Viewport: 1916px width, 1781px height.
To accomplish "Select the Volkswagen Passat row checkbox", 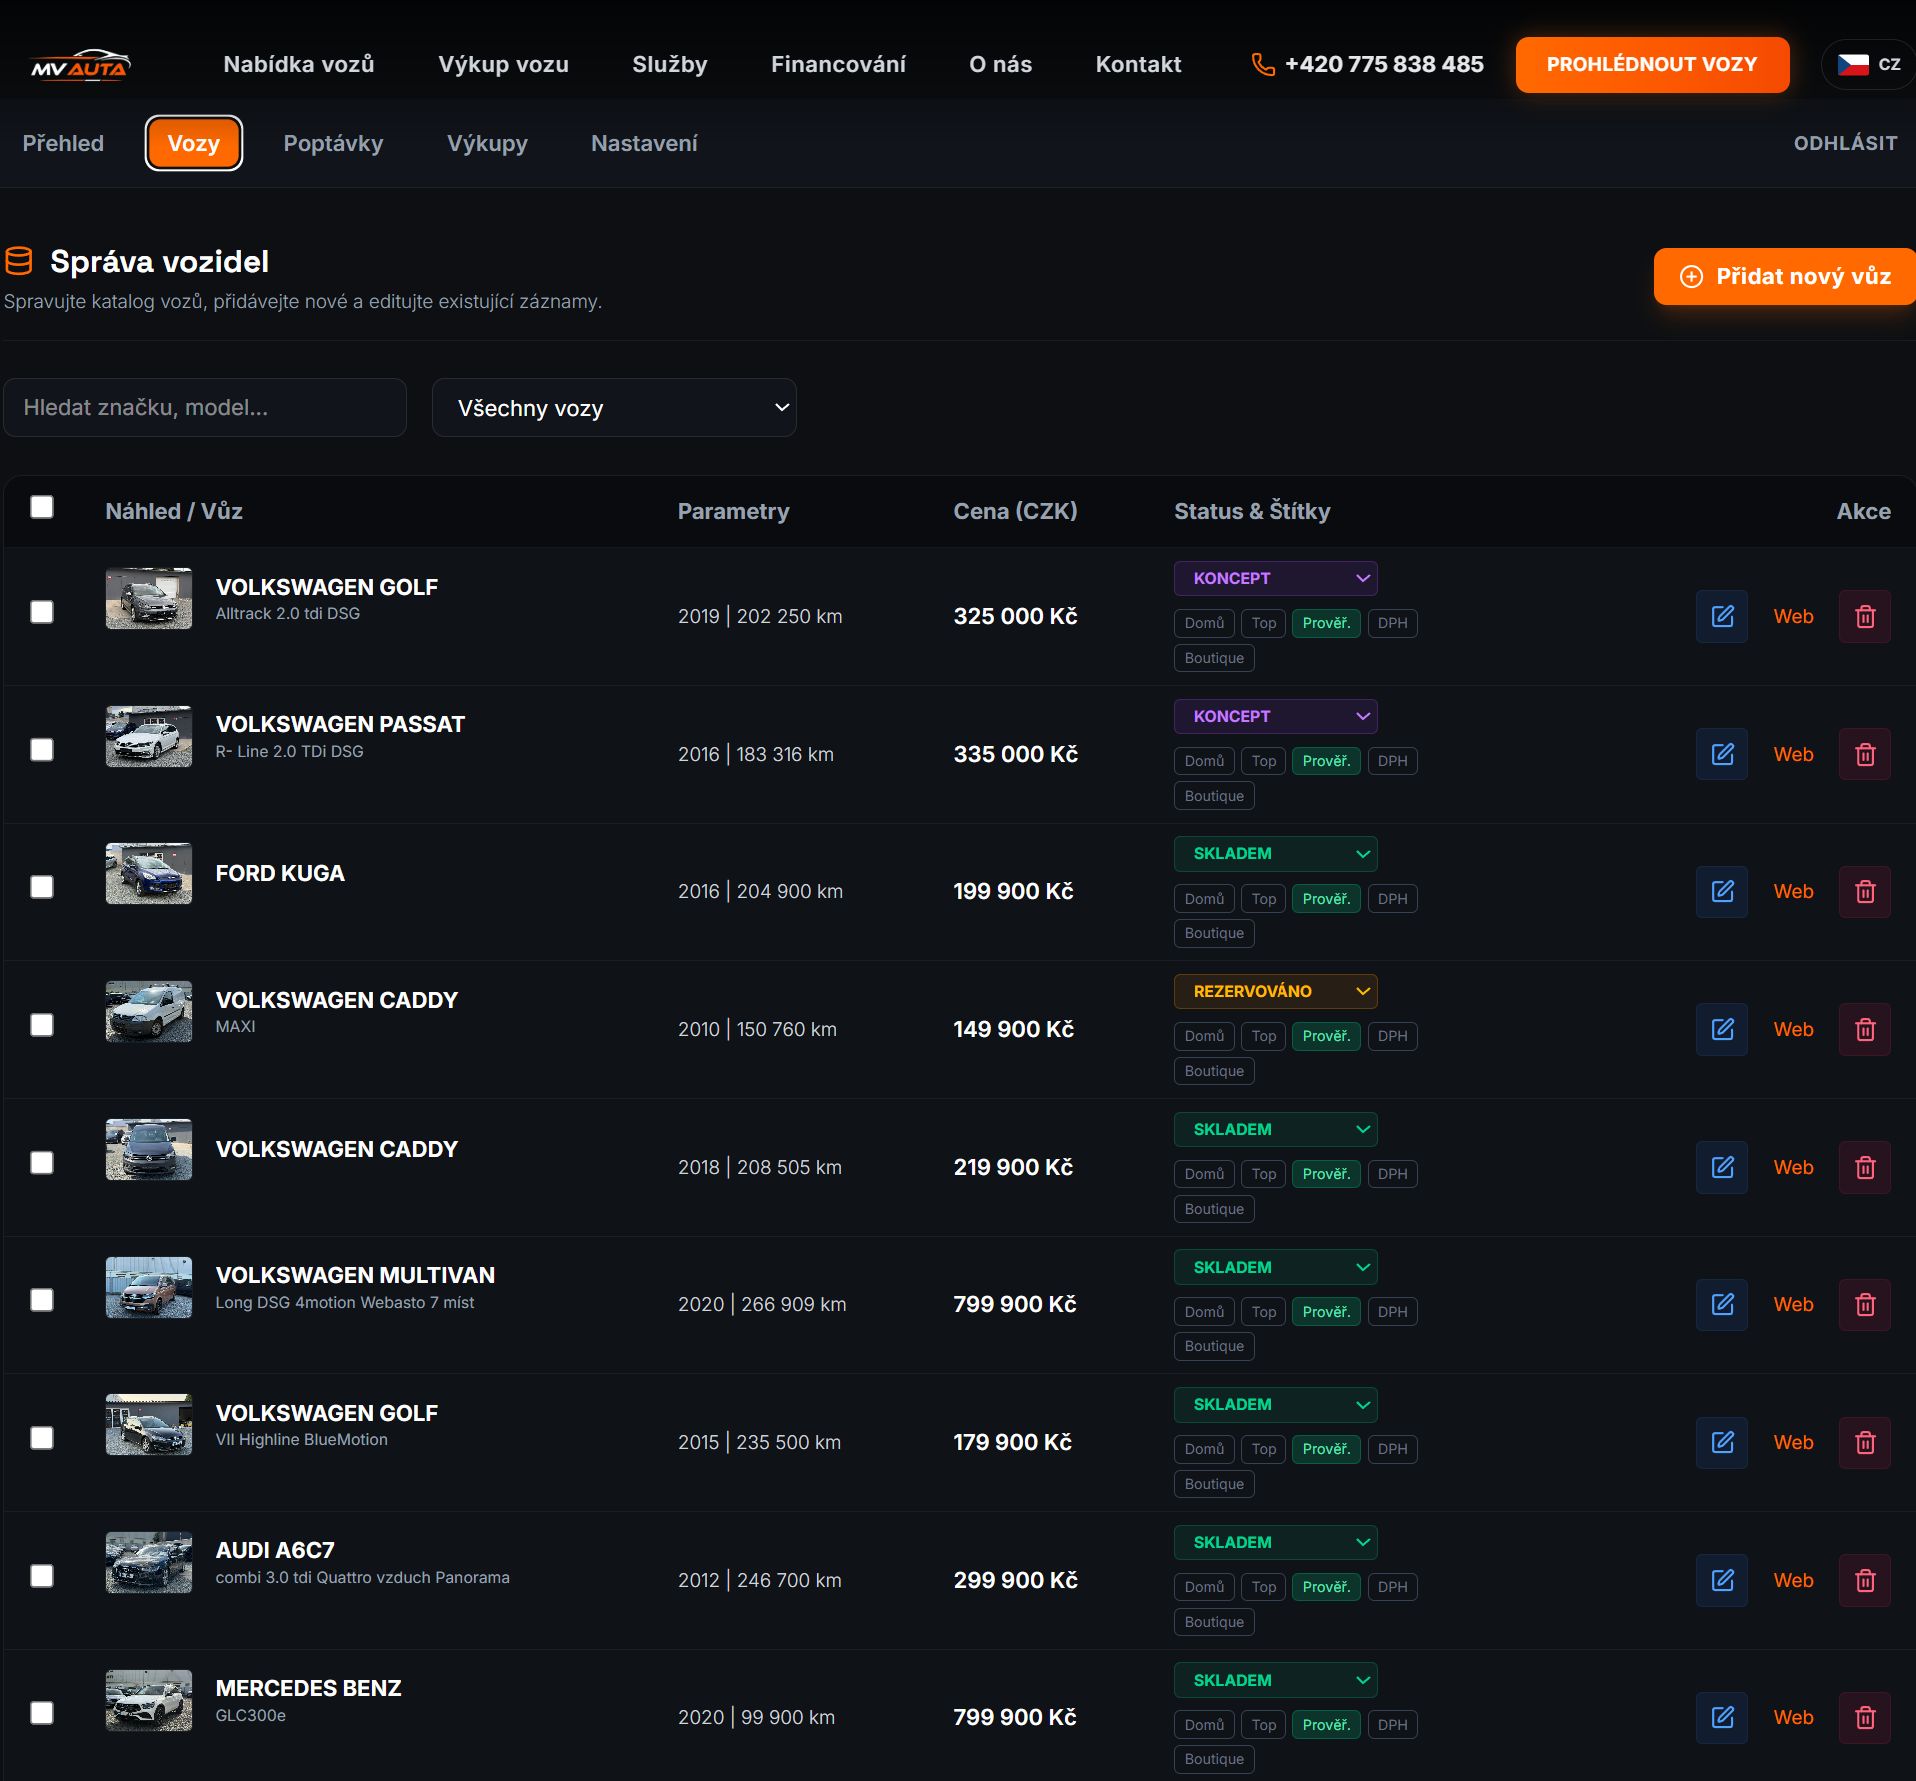I will [42, 750].
